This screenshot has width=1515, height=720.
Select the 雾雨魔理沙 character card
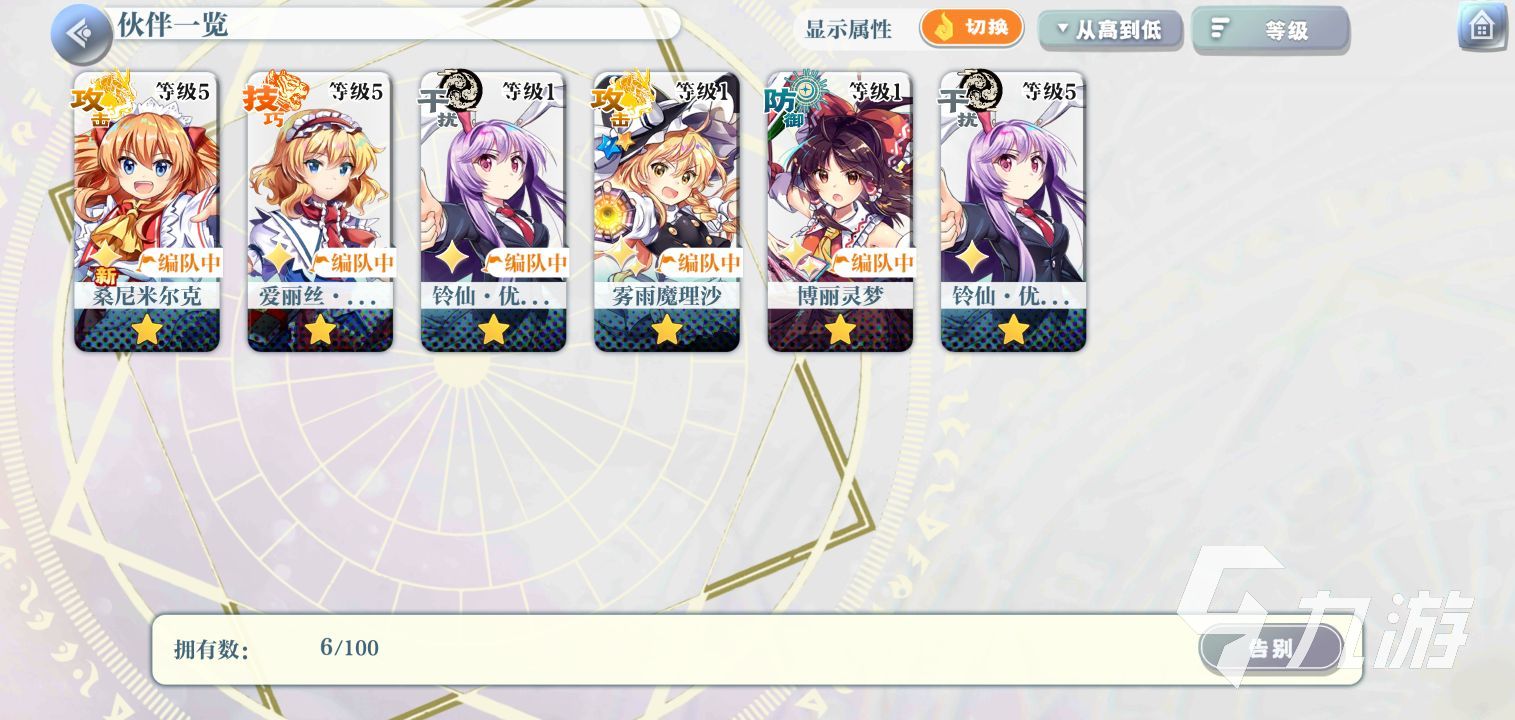point(667,211)
